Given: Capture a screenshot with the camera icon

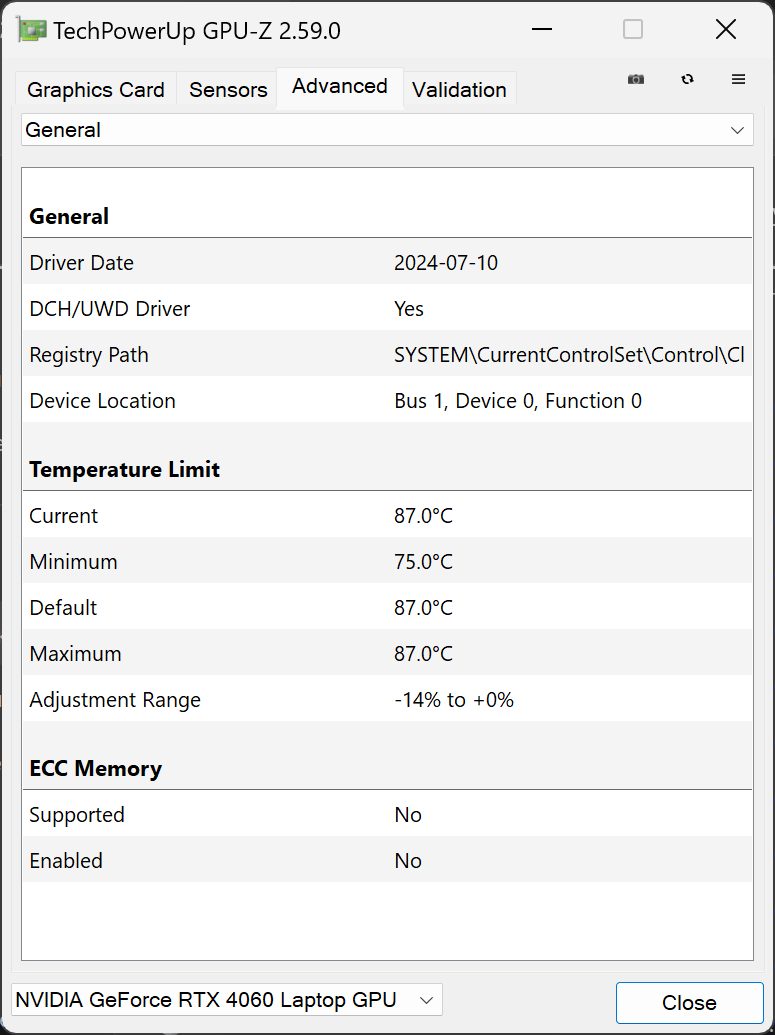Looking at the screenshot, I should [636, 79].
